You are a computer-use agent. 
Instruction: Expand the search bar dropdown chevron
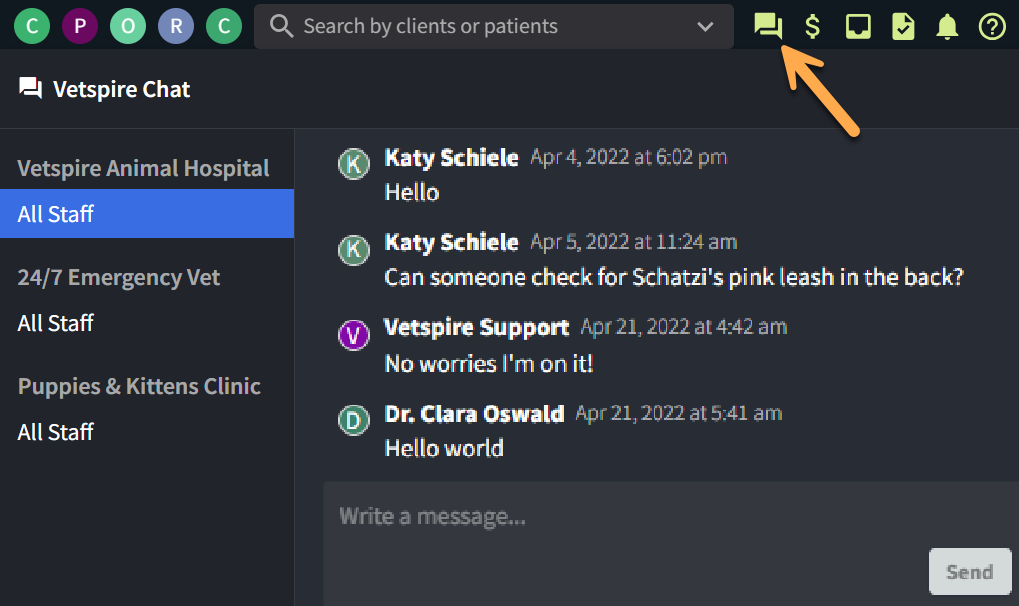(707, 26)
